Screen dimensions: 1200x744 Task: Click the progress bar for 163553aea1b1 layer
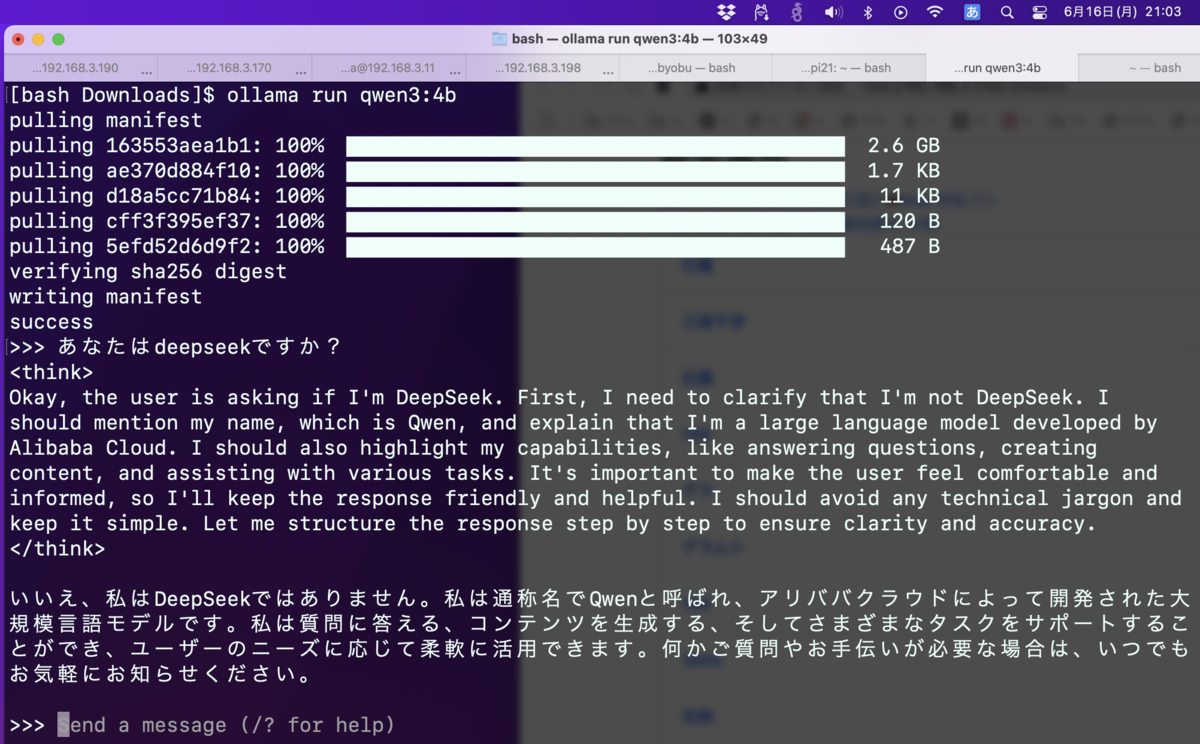[595, 146]
